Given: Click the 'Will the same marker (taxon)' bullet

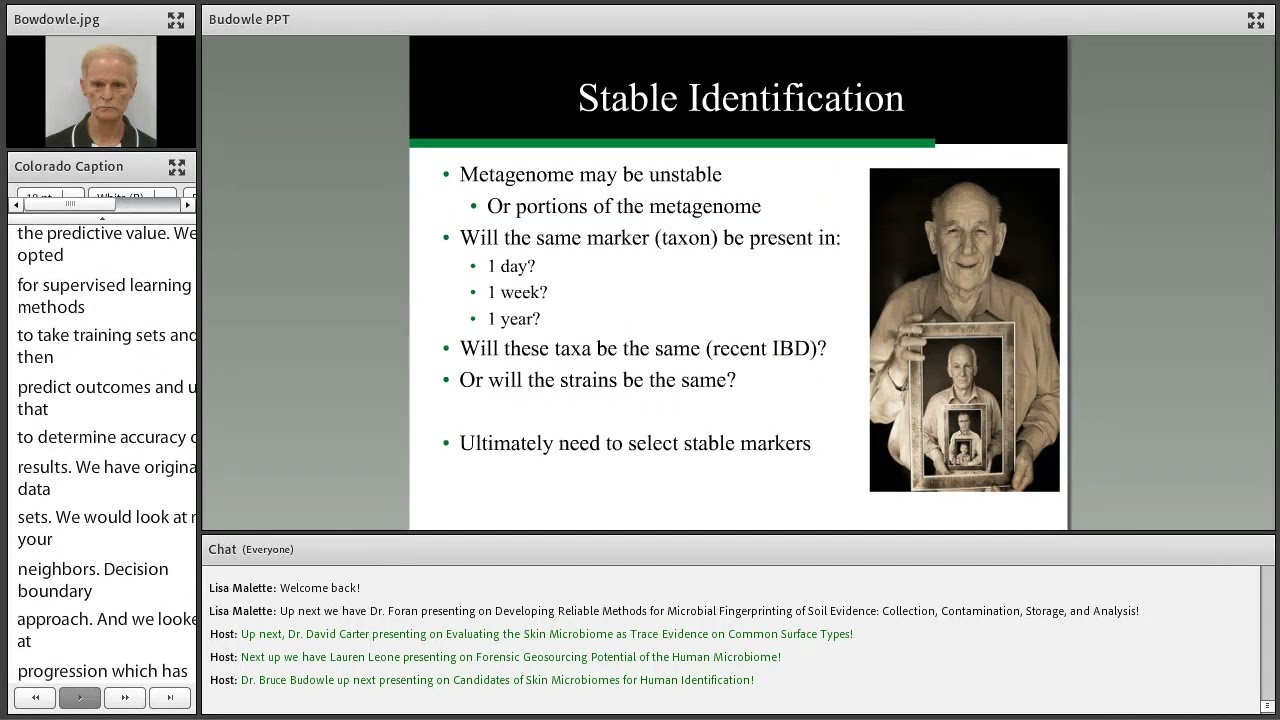Looking at the screenshot, I should tap(650, 238).
